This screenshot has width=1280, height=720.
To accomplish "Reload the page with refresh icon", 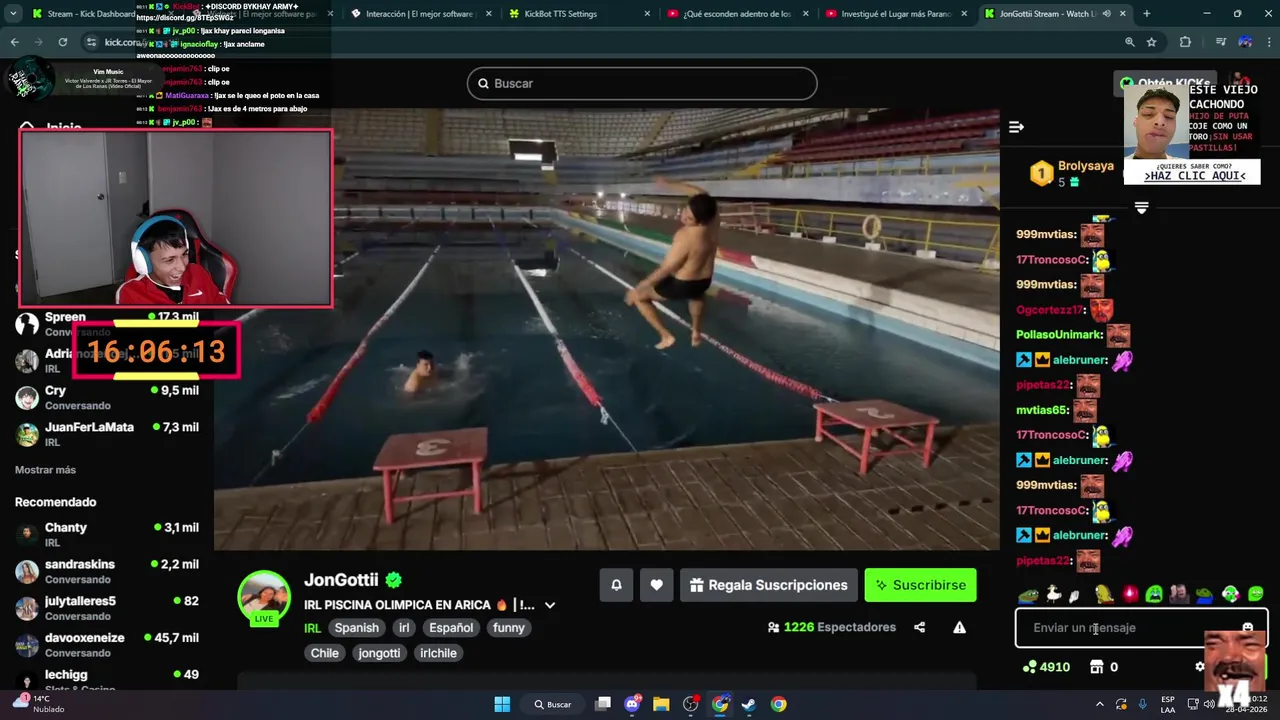I will pos(62,42).
